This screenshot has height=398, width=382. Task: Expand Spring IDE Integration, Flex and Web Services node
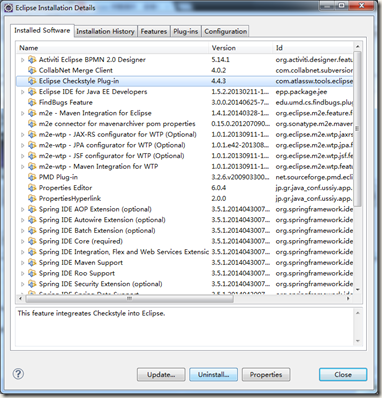pos(23,252)
